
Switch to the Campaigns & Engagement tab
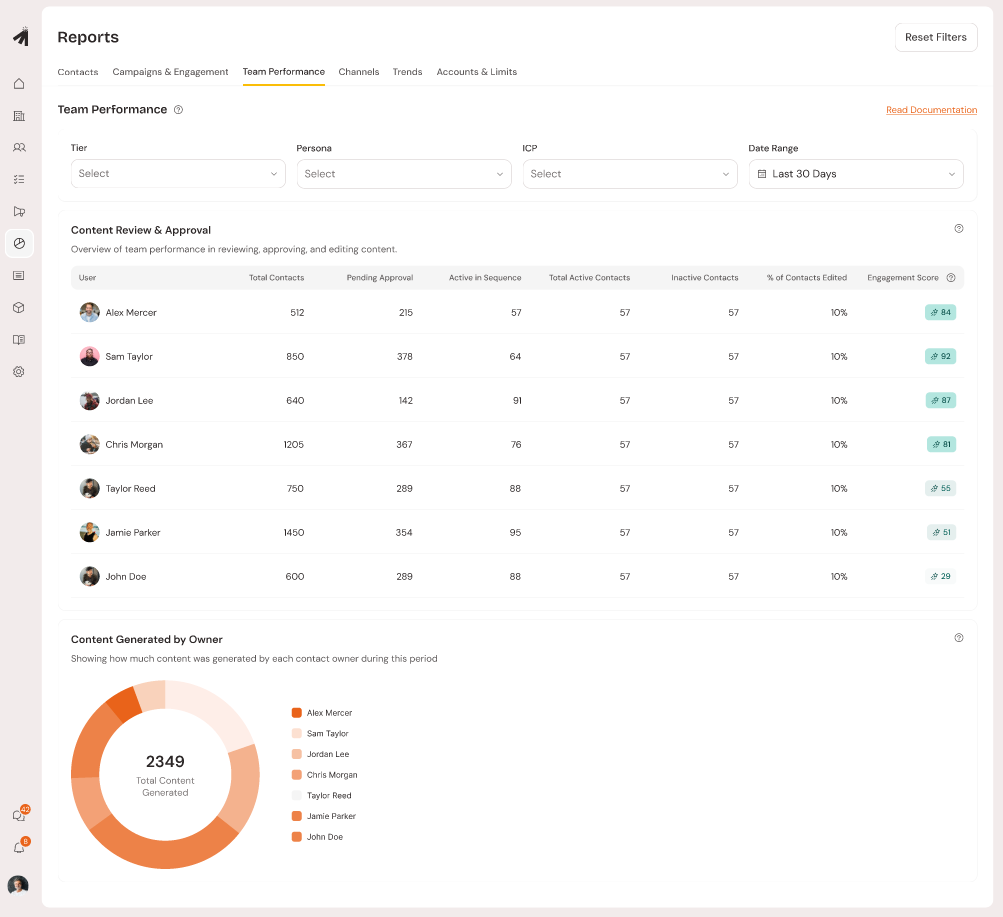point(170,72)
